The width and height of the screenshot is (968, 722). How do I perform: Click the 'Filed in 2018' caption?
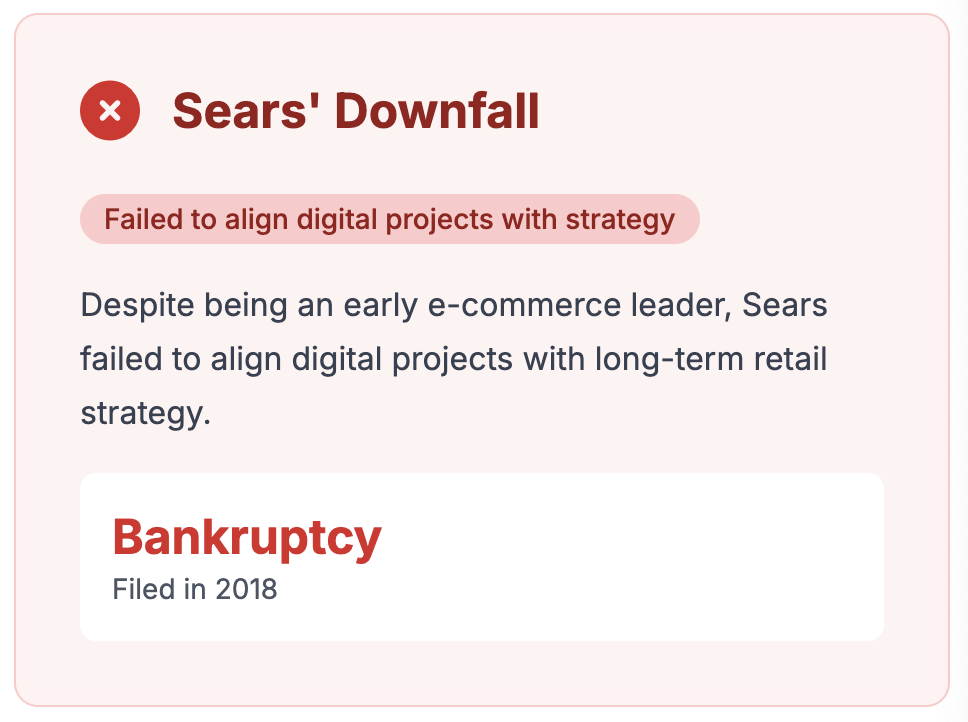(x=194, y=589)
